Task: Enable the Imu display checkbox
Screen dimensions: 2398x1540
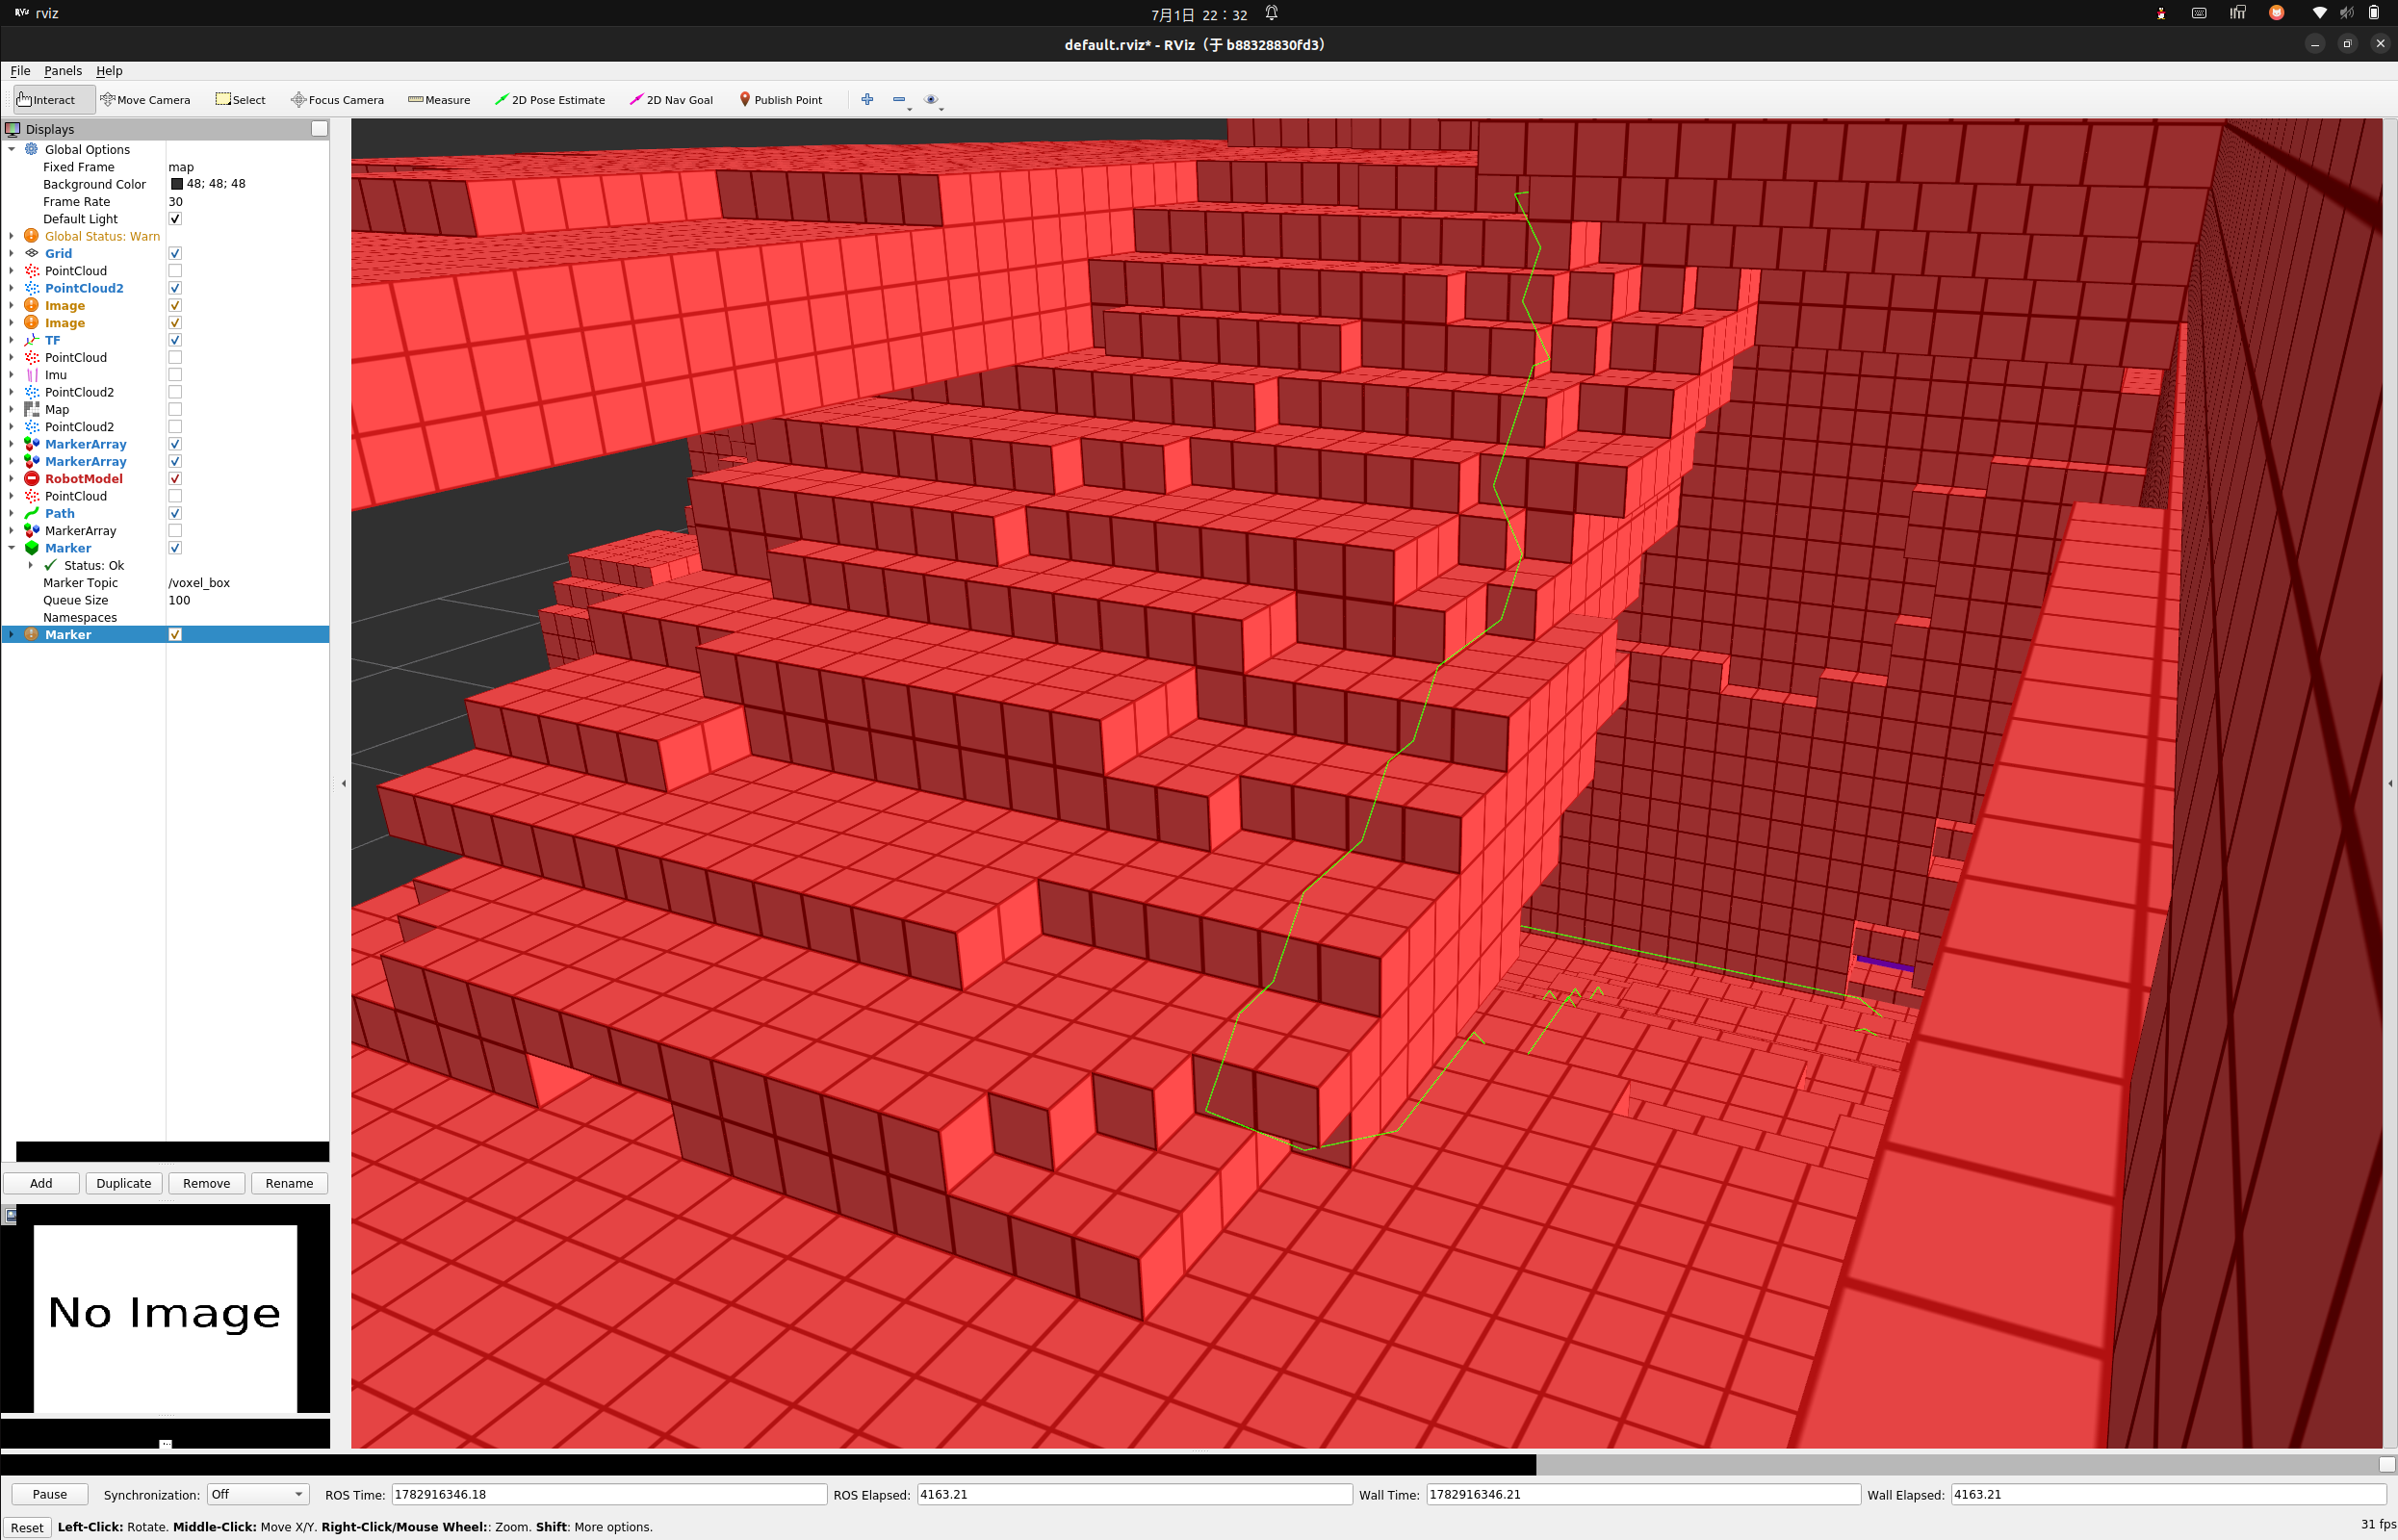Action: (175, 375)
